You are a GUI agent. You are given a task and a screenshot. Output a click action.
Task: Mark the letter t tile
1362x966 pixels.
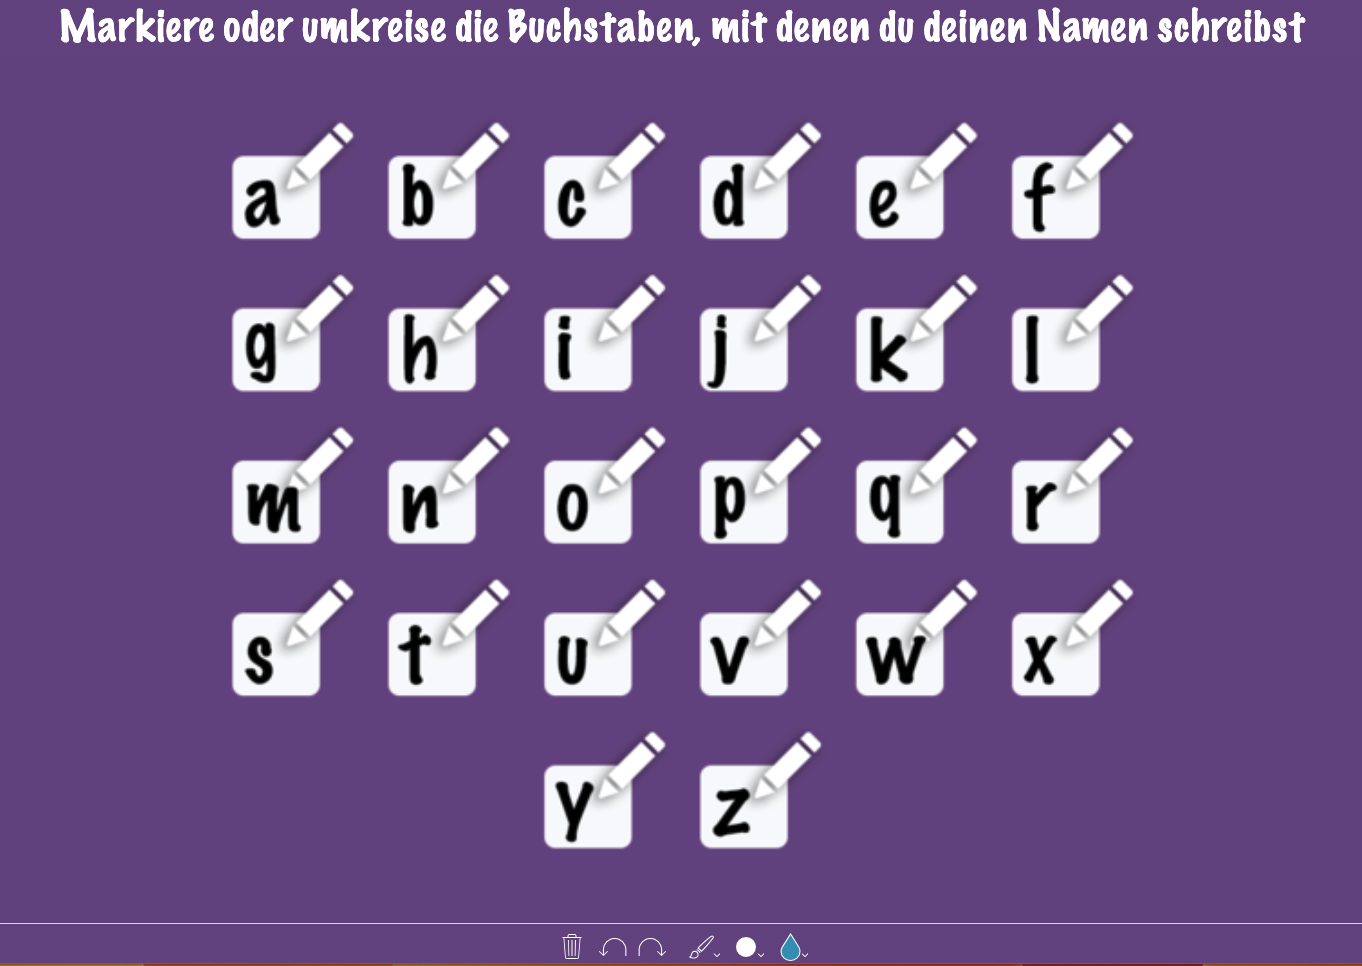click(432, 654)
